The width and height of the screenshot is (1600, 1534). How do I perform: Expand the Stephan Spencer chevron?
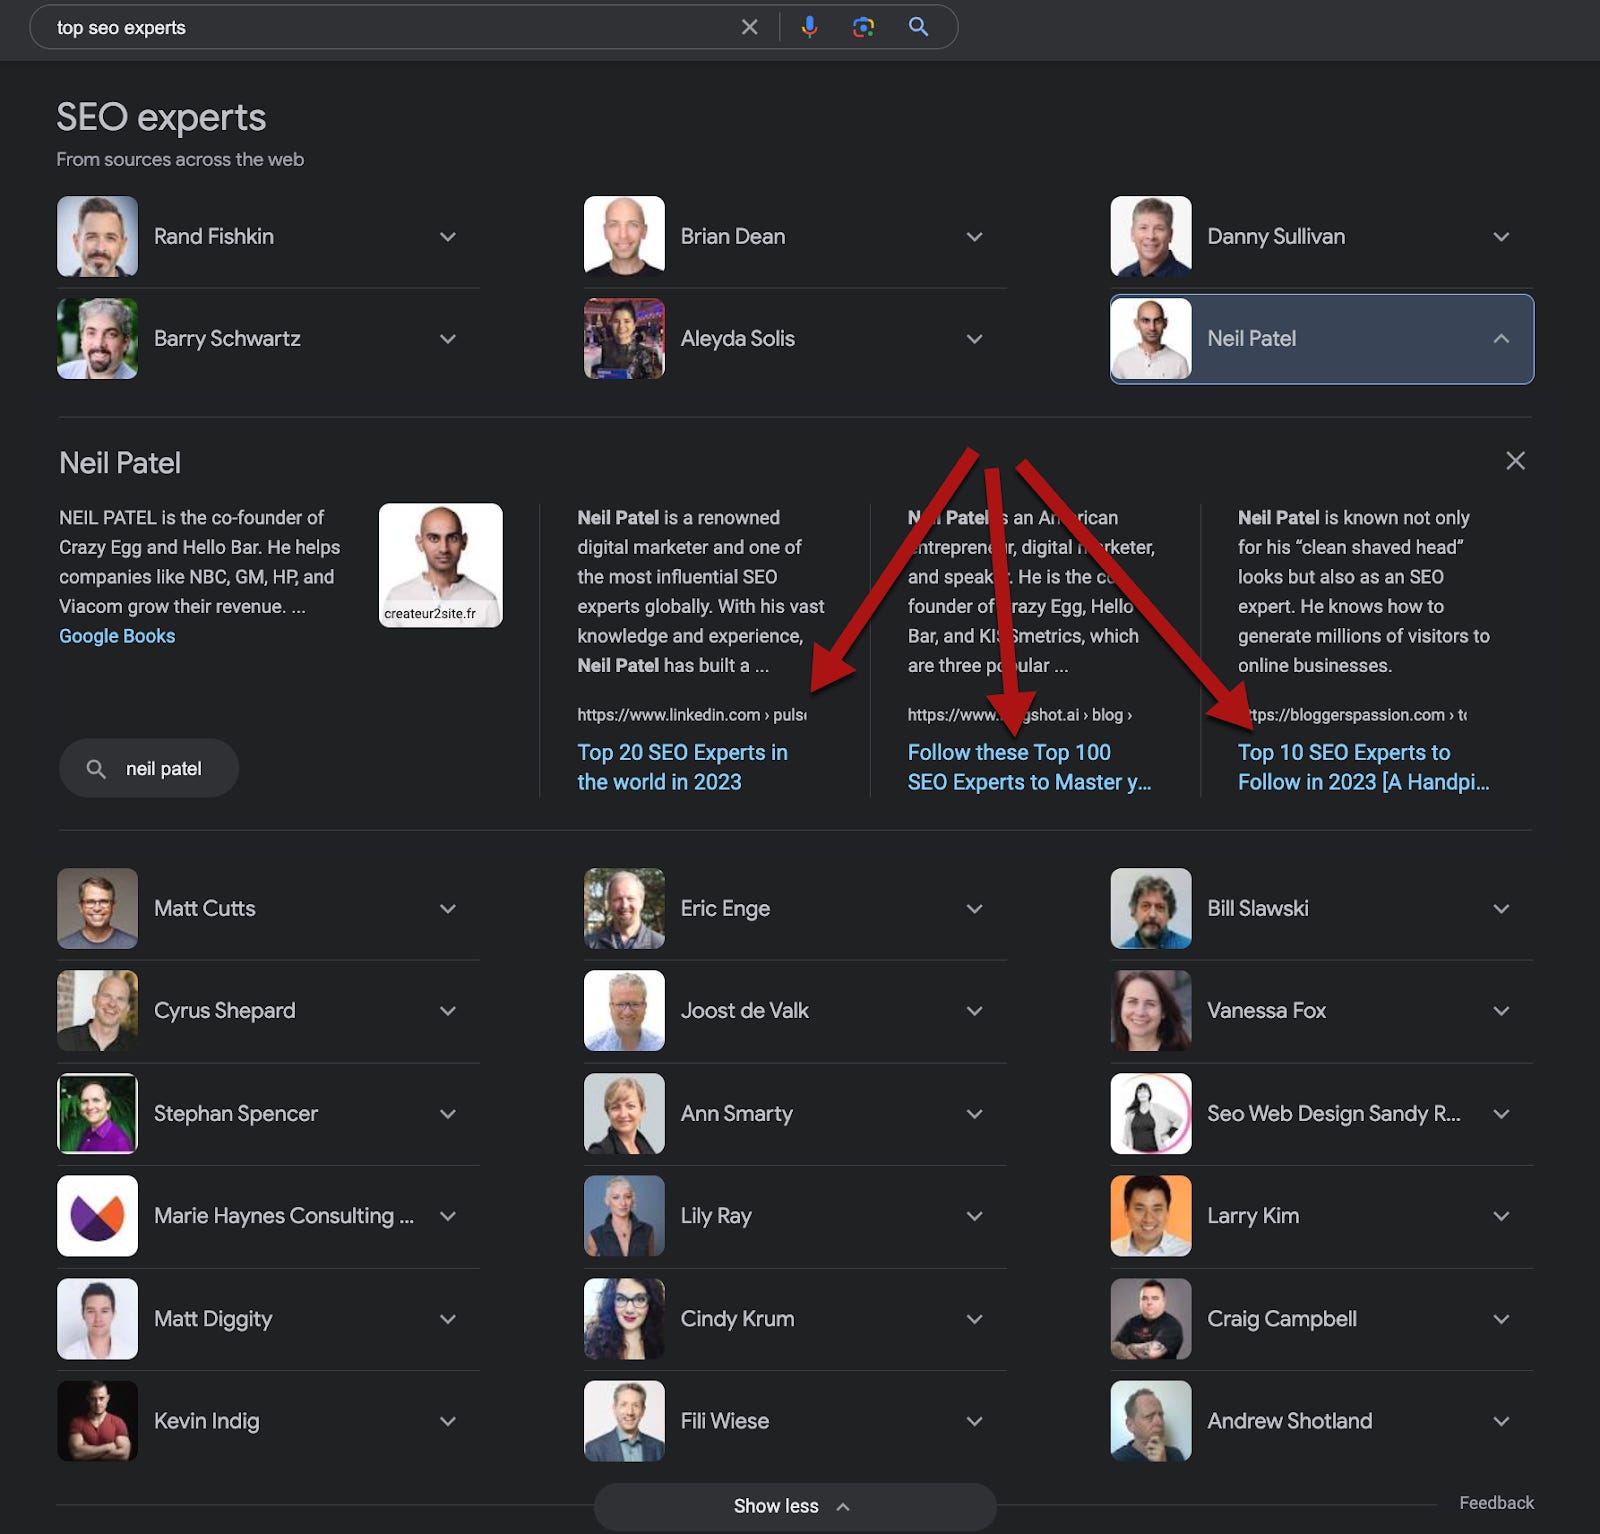point(448,1114)
